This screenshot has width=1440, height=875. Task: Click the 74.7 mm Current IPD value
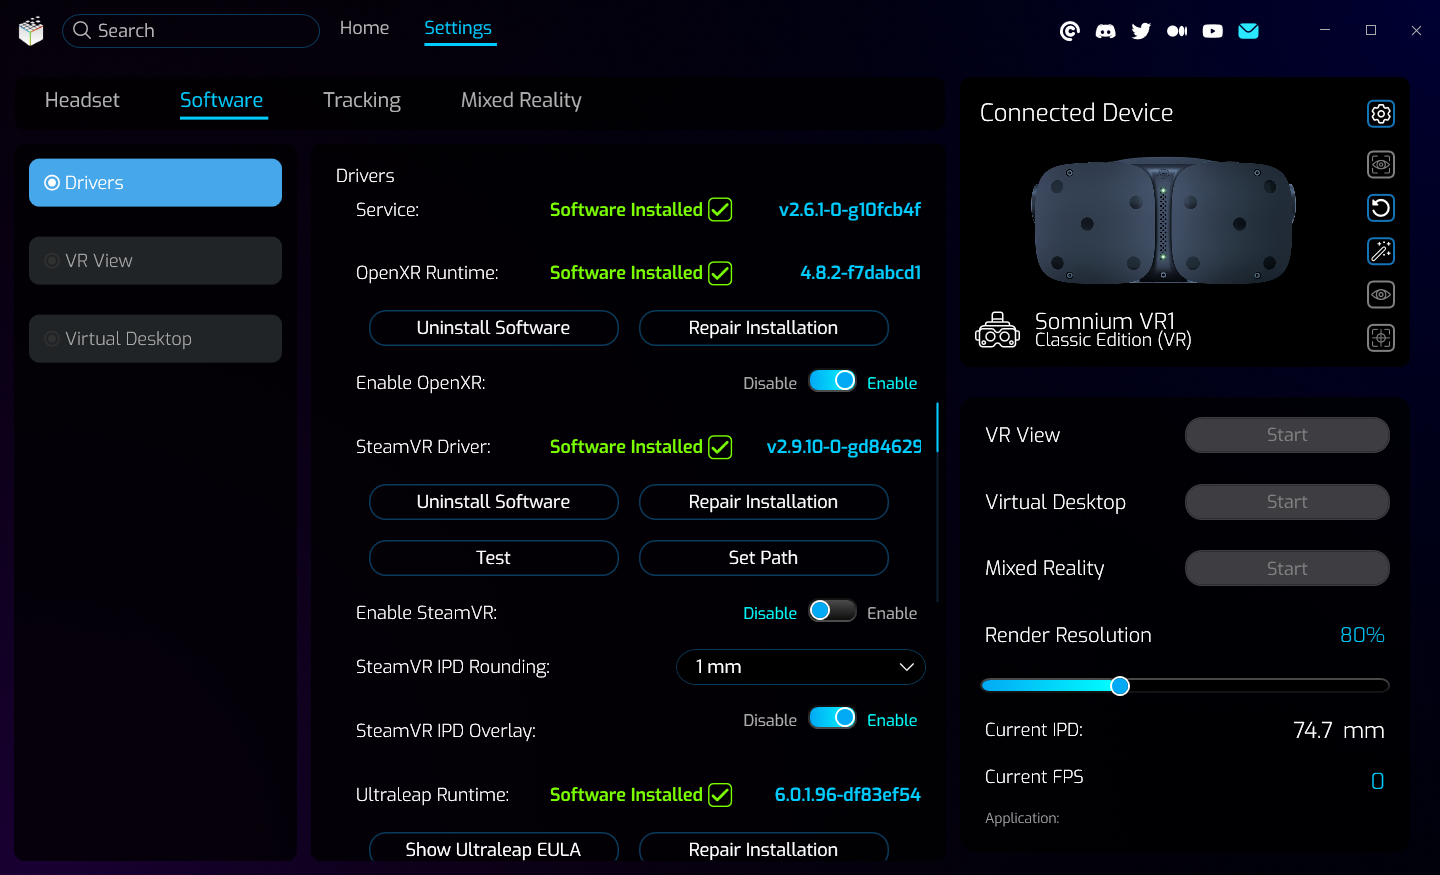[x=1338, y=730]
